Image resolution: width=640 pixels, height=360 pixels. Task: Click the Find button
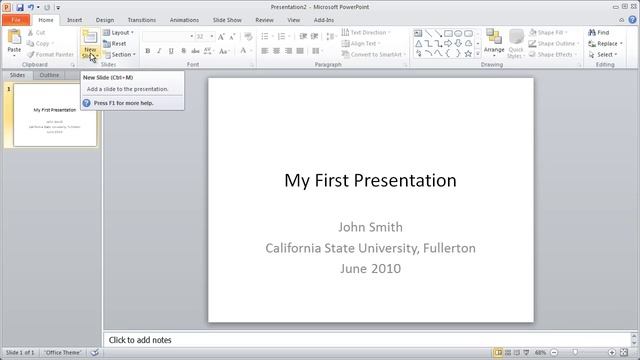(x=599, y=32)
